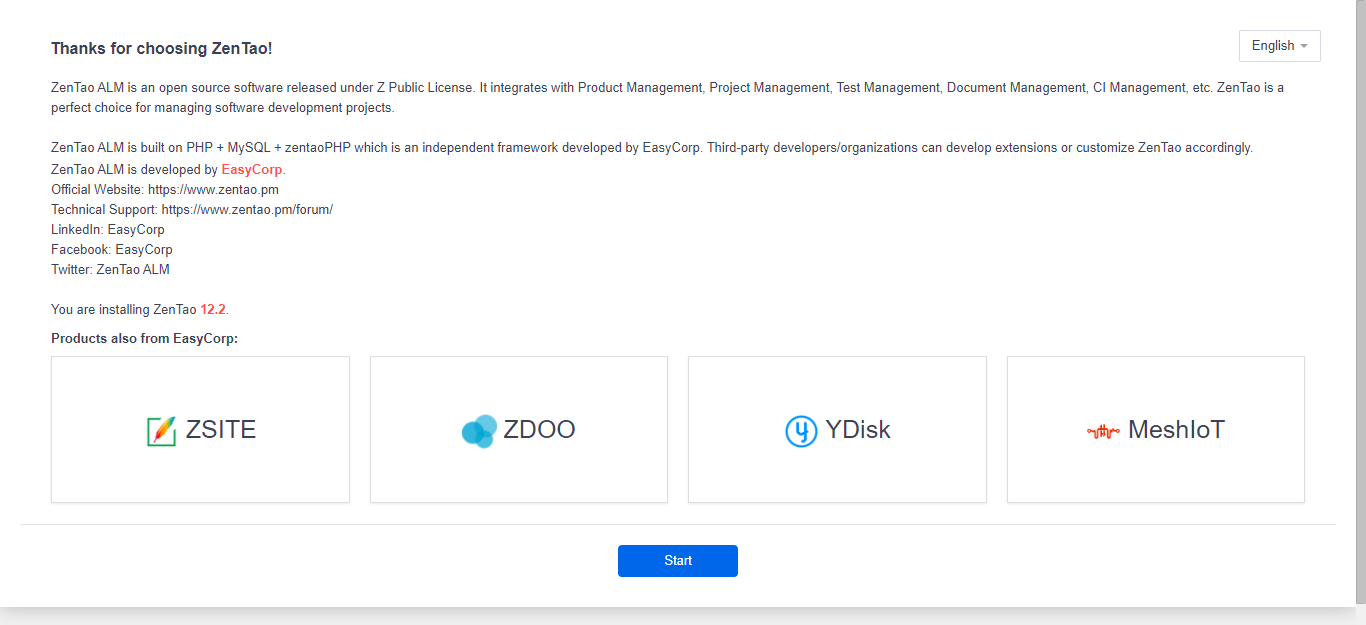
Task: Open the red EasyCorp developer link
Action: (252, 170)
